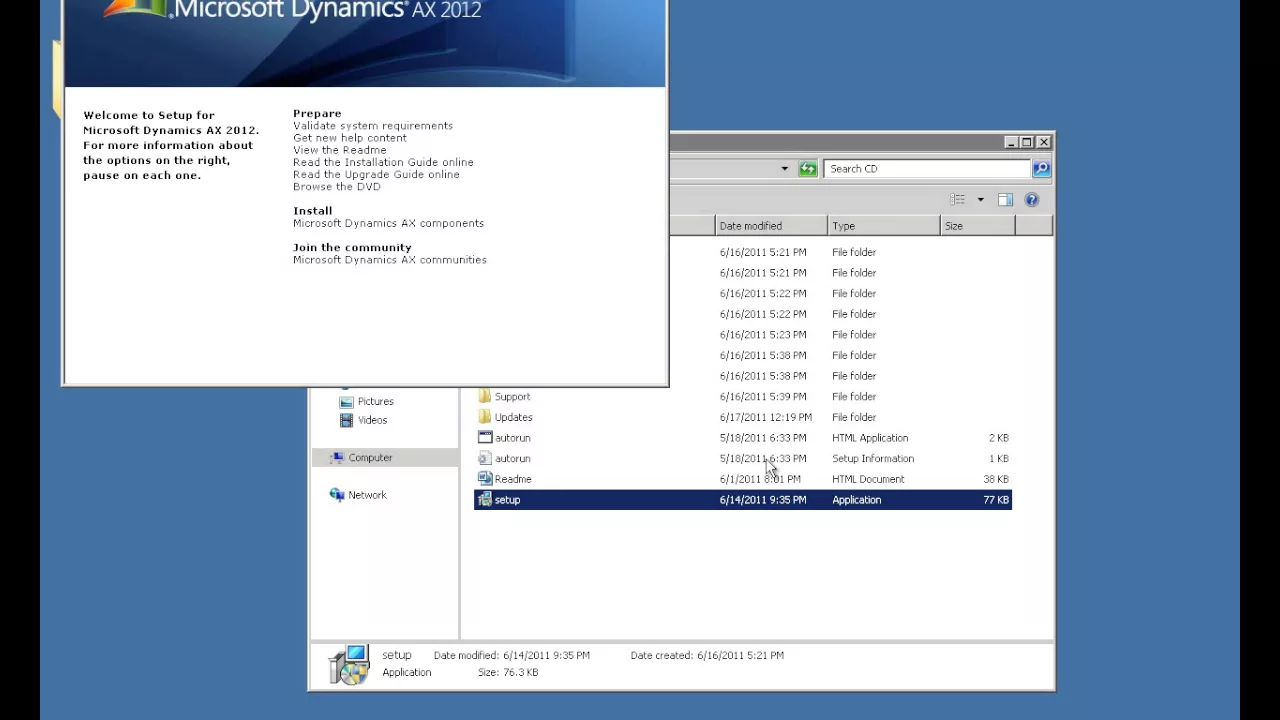Click View the Readme link
Viewport: 1280px width, 720px height.
(x=340, y=150)
